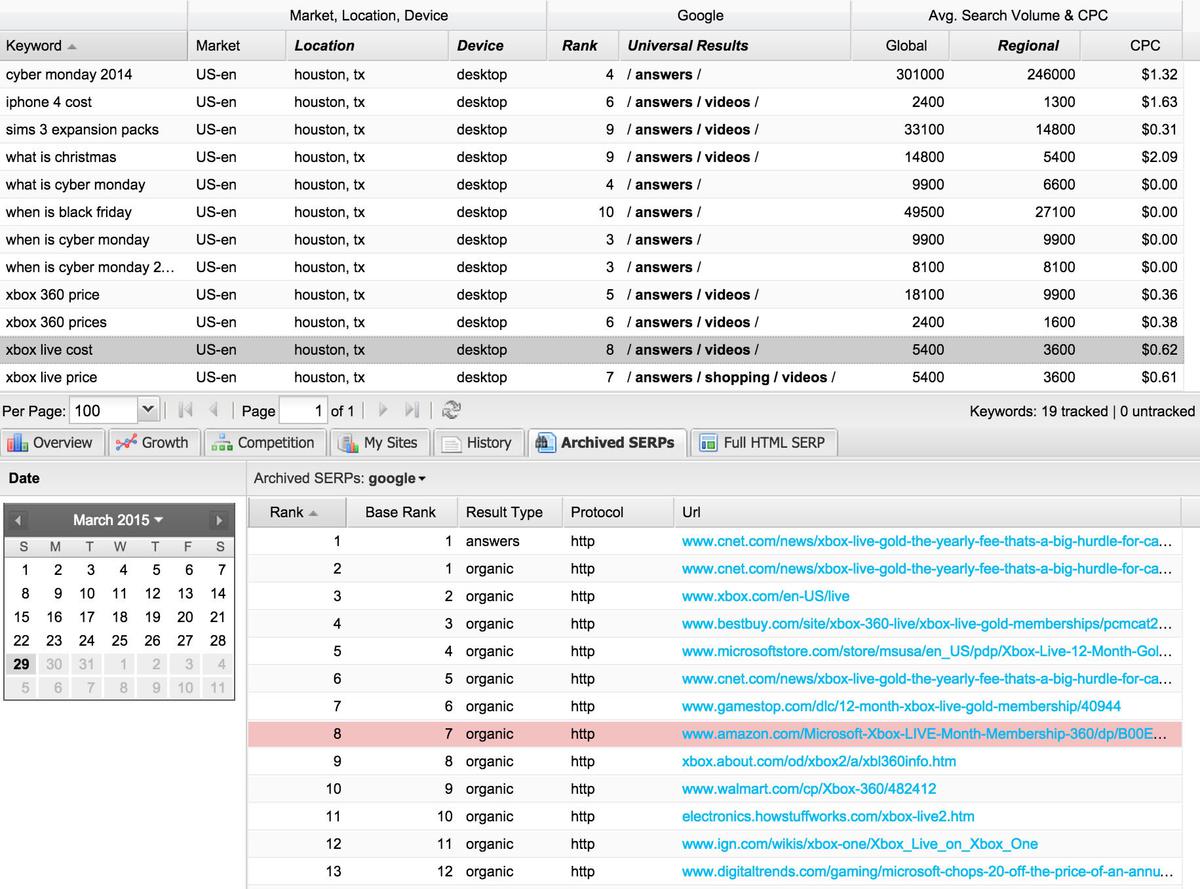1200x889 pixels.
Task: Show the previous month in the calendar
Action: click(18, 520)
